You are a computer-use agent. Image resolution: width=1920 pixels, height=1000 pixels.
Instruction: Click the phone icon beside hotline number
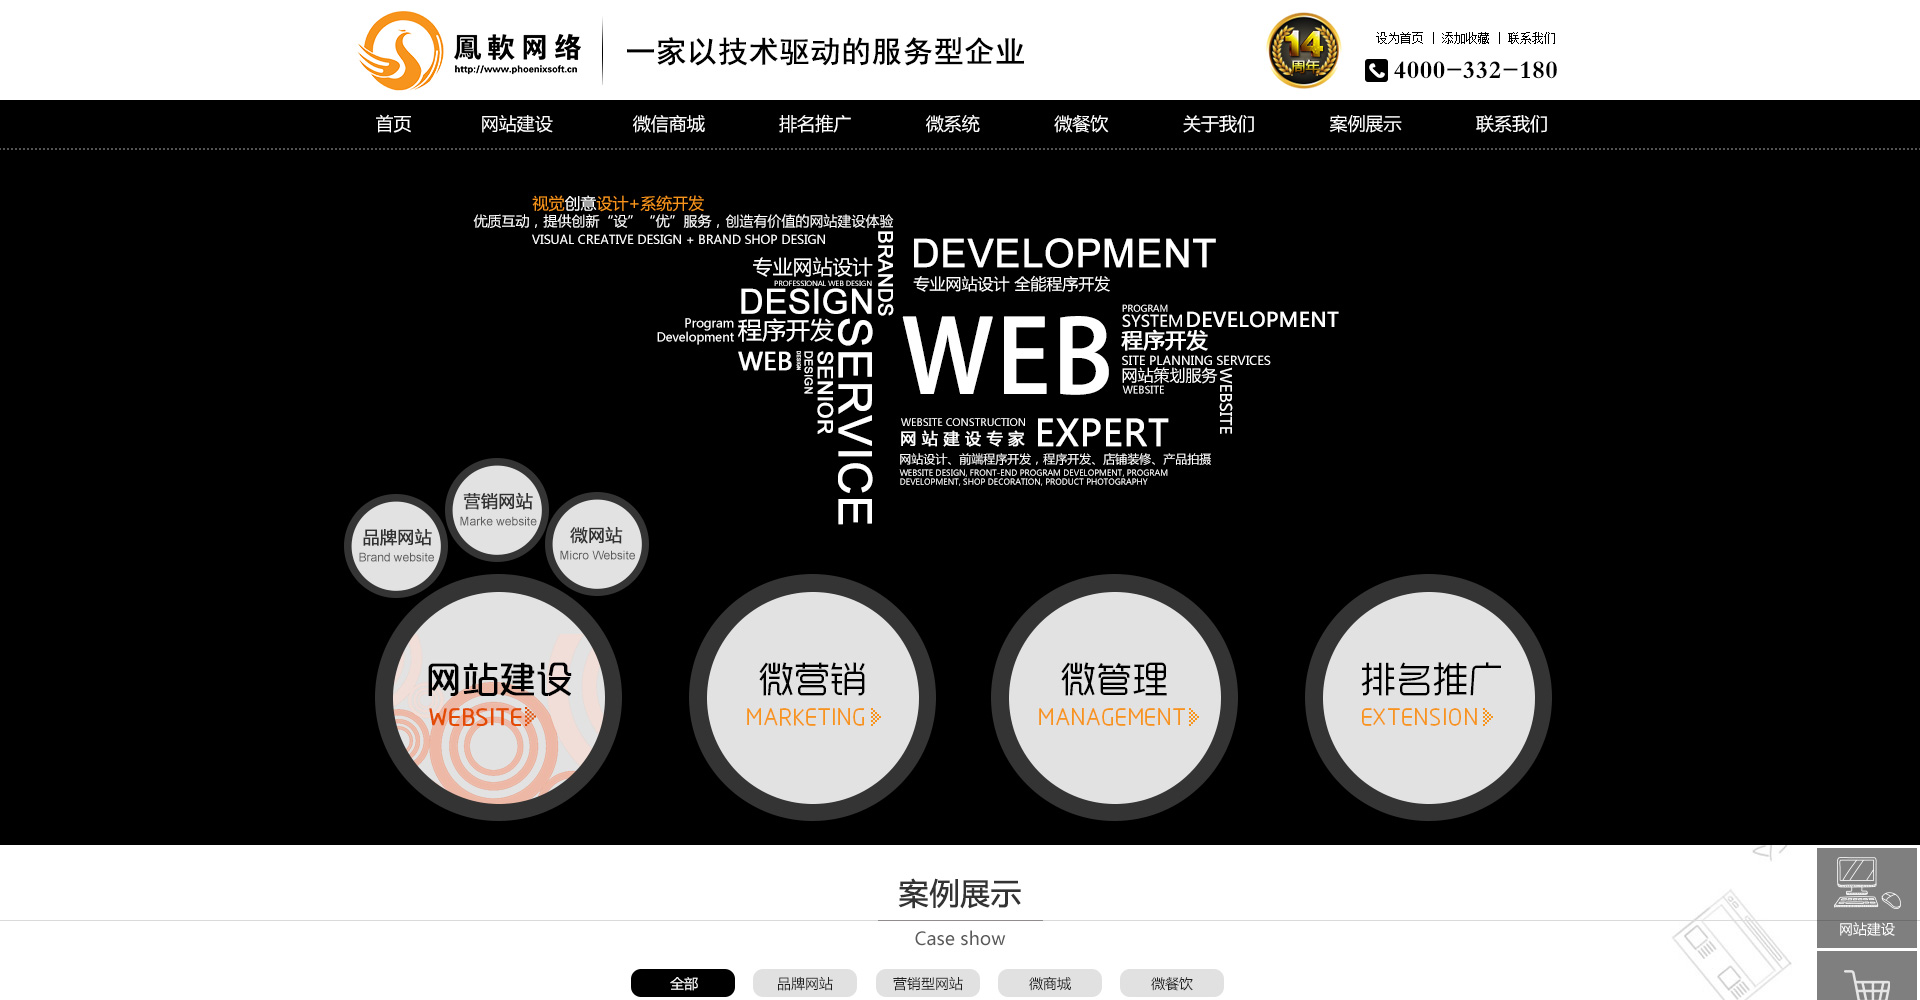point(1376,70)
